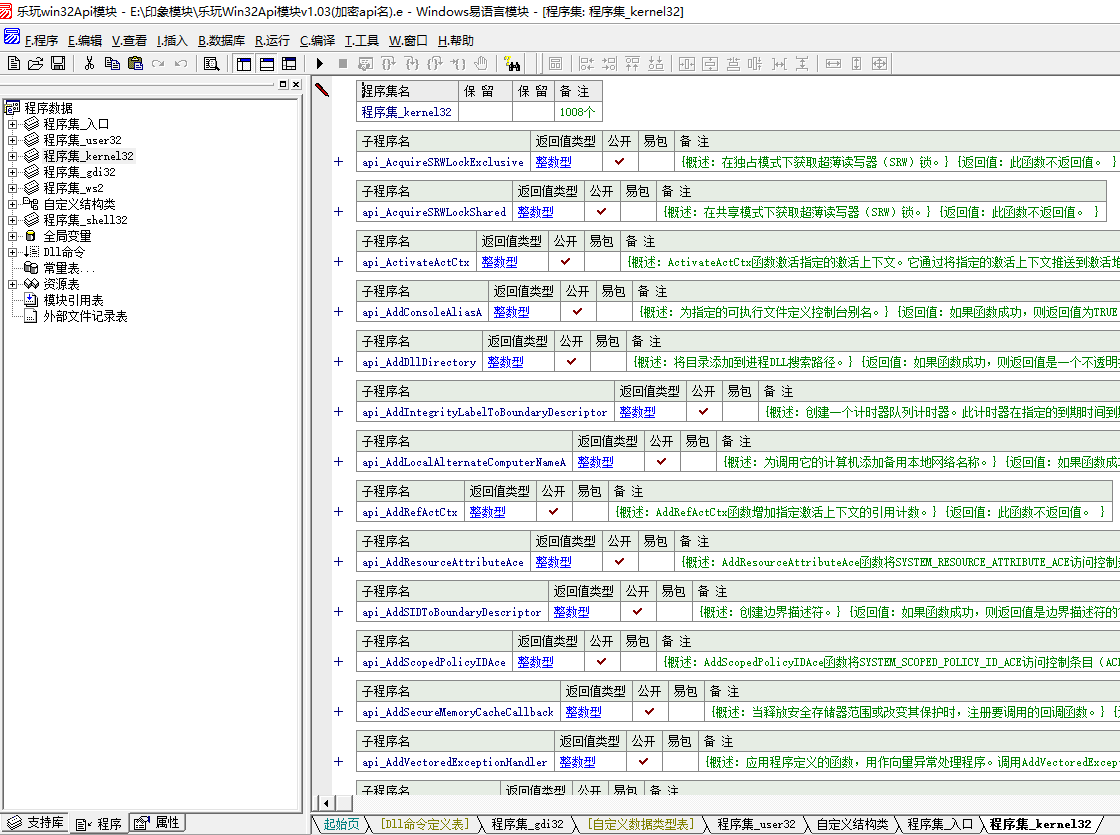Expand the api_ActivateActCtx subroutine row
The width and height of the screenshot is (1120, 835).
(338, 262)
